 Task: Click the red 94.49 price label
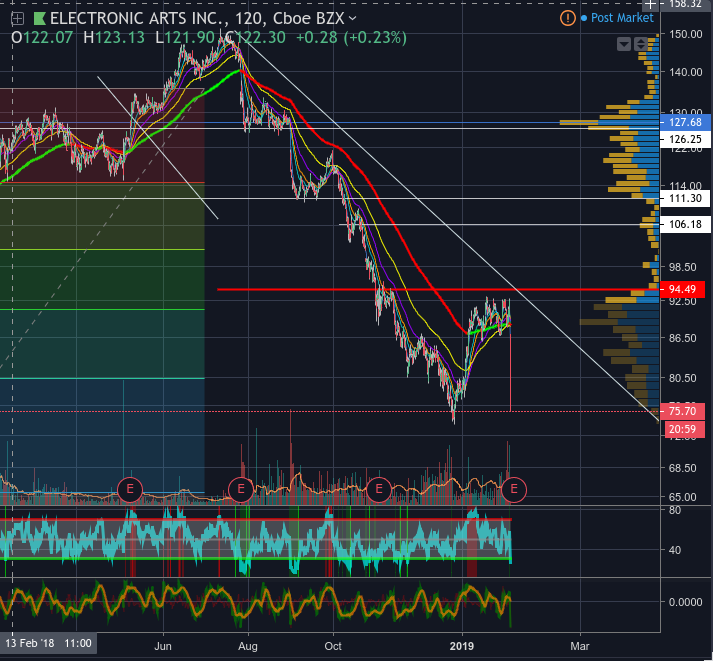click(x=682, y=289)
